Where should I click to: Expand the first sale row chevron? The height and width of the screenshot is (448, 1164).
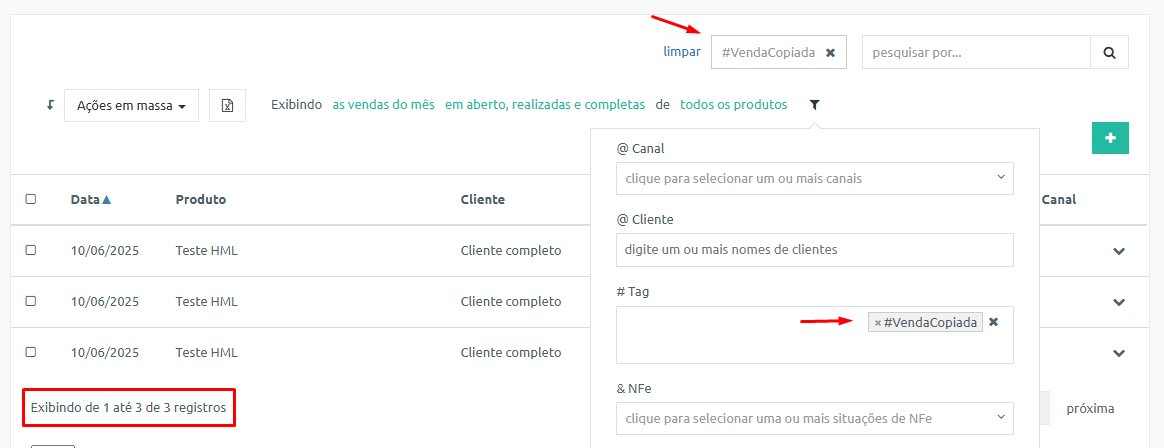(x=1119, y=251)
